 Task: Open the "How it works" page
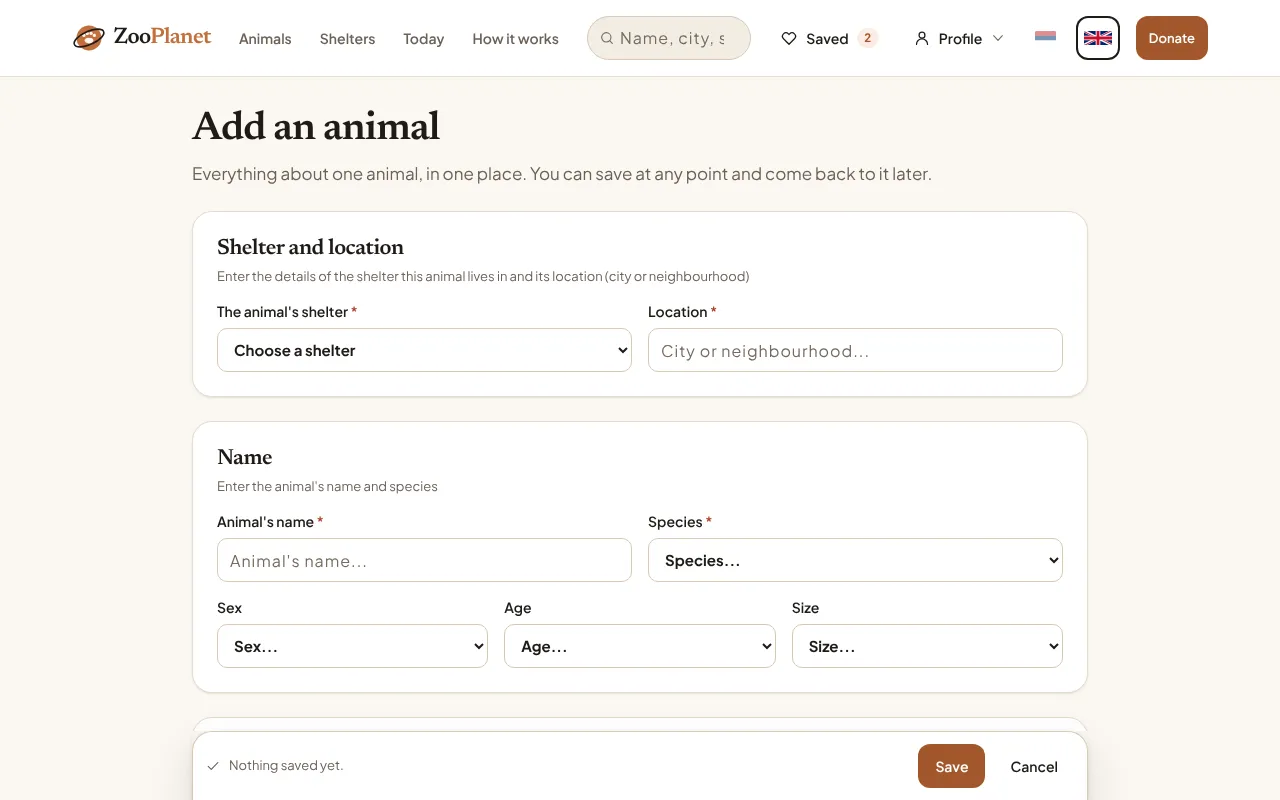click(x=515, y=38)
